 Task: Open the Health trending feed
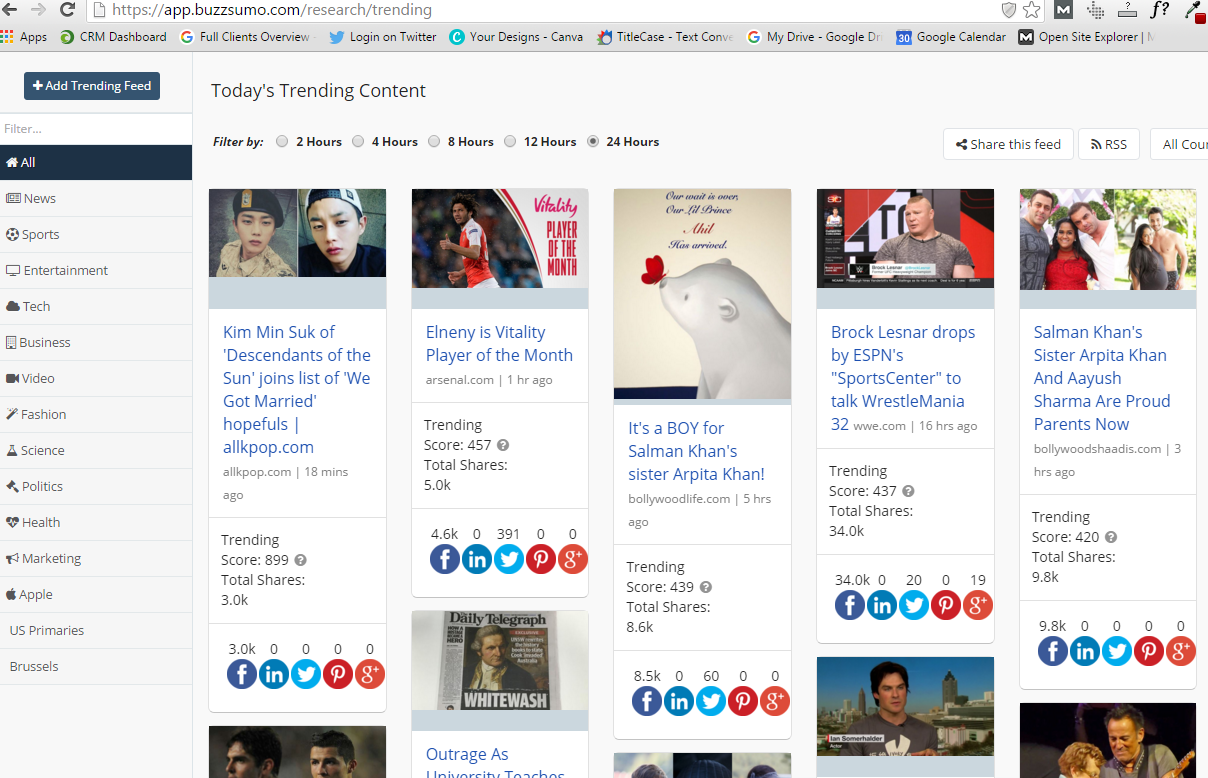pyautogui.click(x=96, y=522)
